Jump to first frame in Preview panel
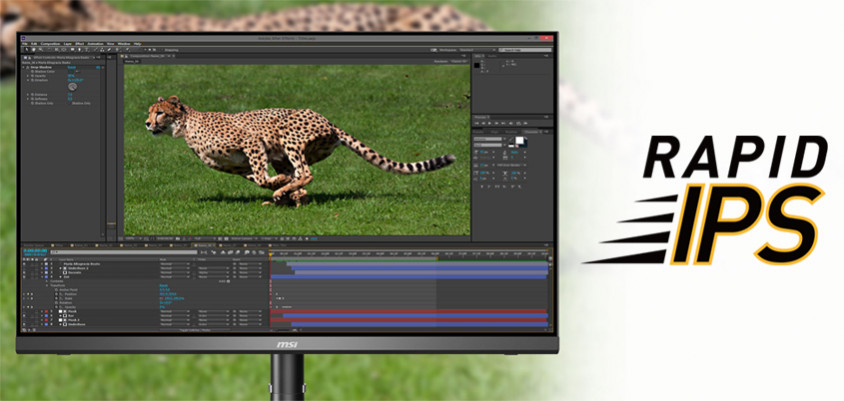844x401 pixels. point(476,123)
